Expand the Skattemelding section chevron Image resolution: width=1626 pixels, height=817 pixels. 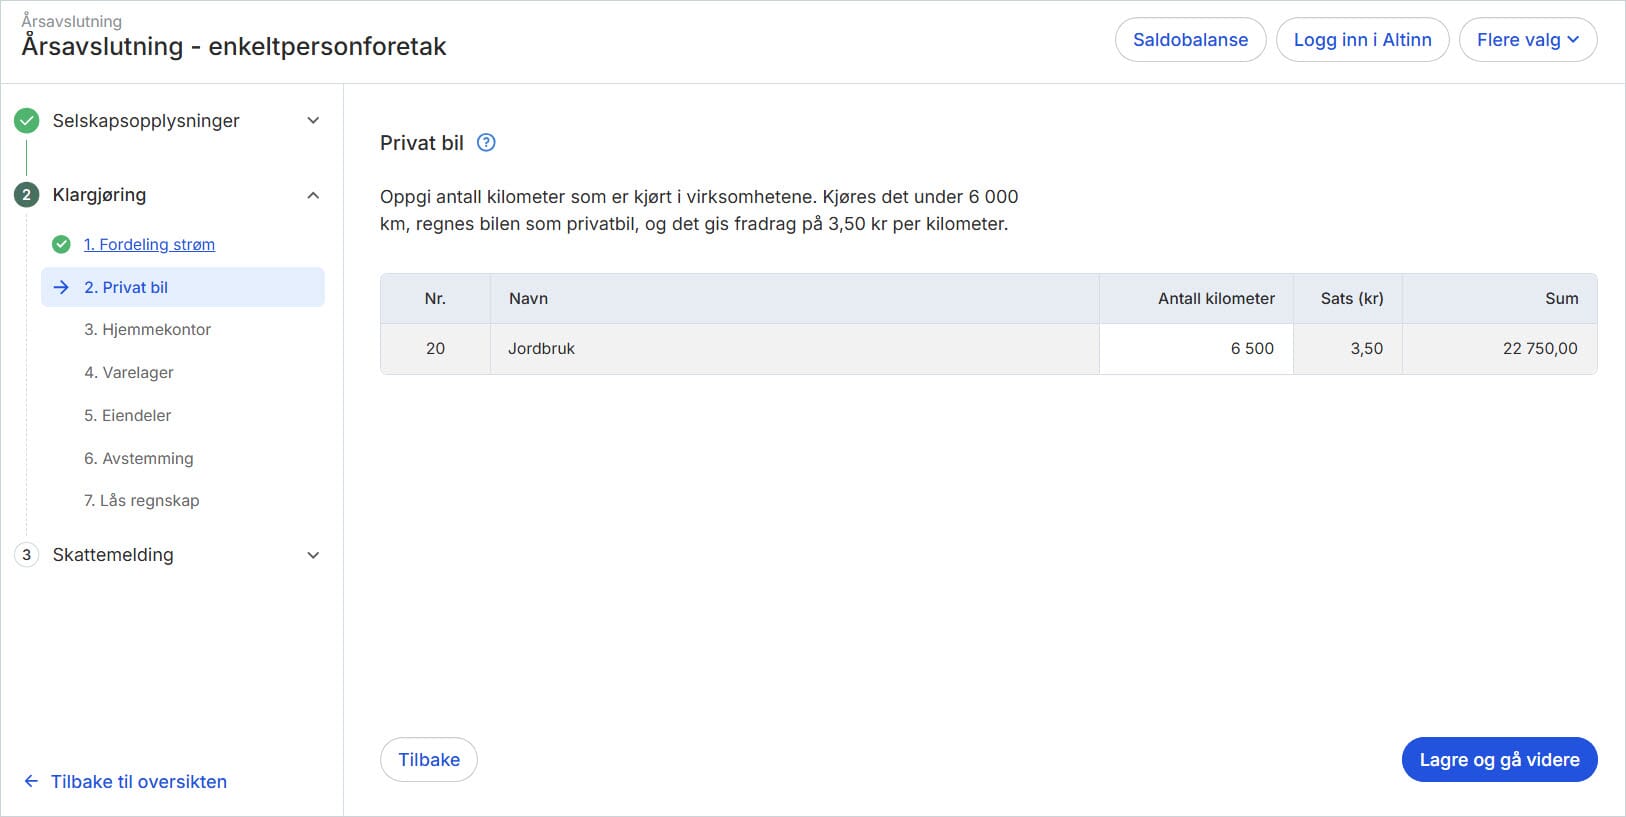tap(313, 555)
